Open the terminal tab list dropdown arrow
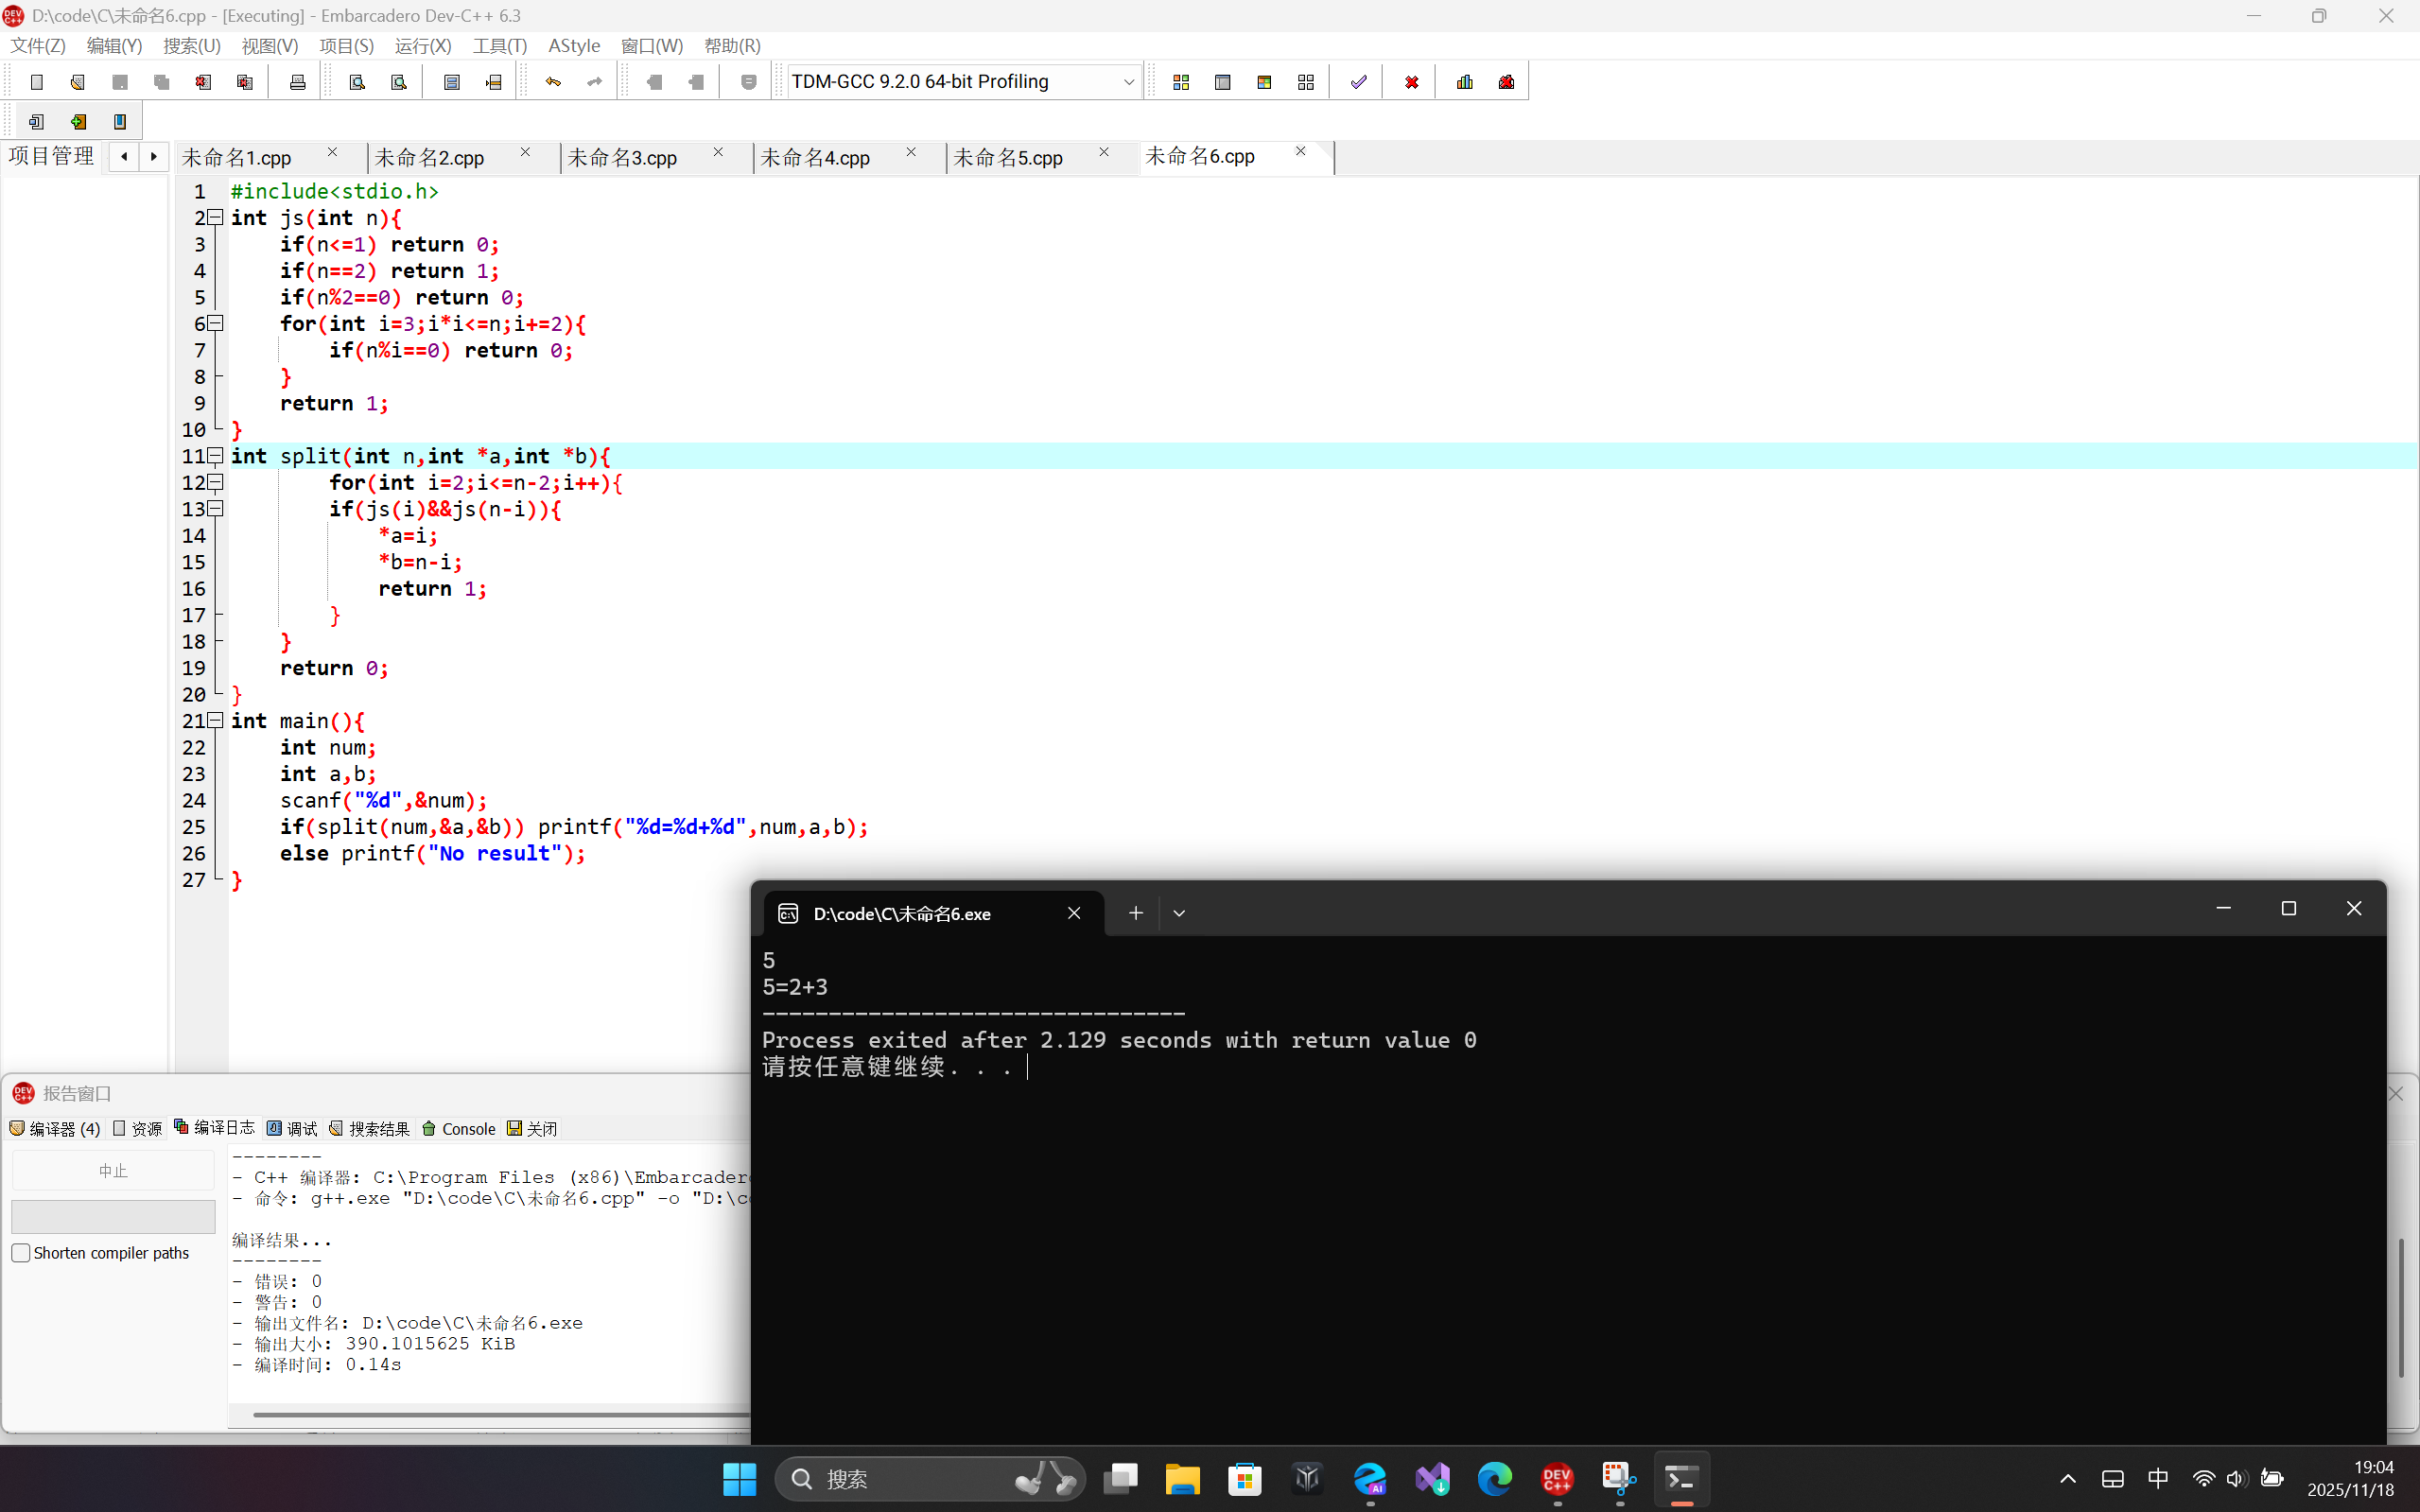2420x1512 pixels. (x=1179, y=913)
